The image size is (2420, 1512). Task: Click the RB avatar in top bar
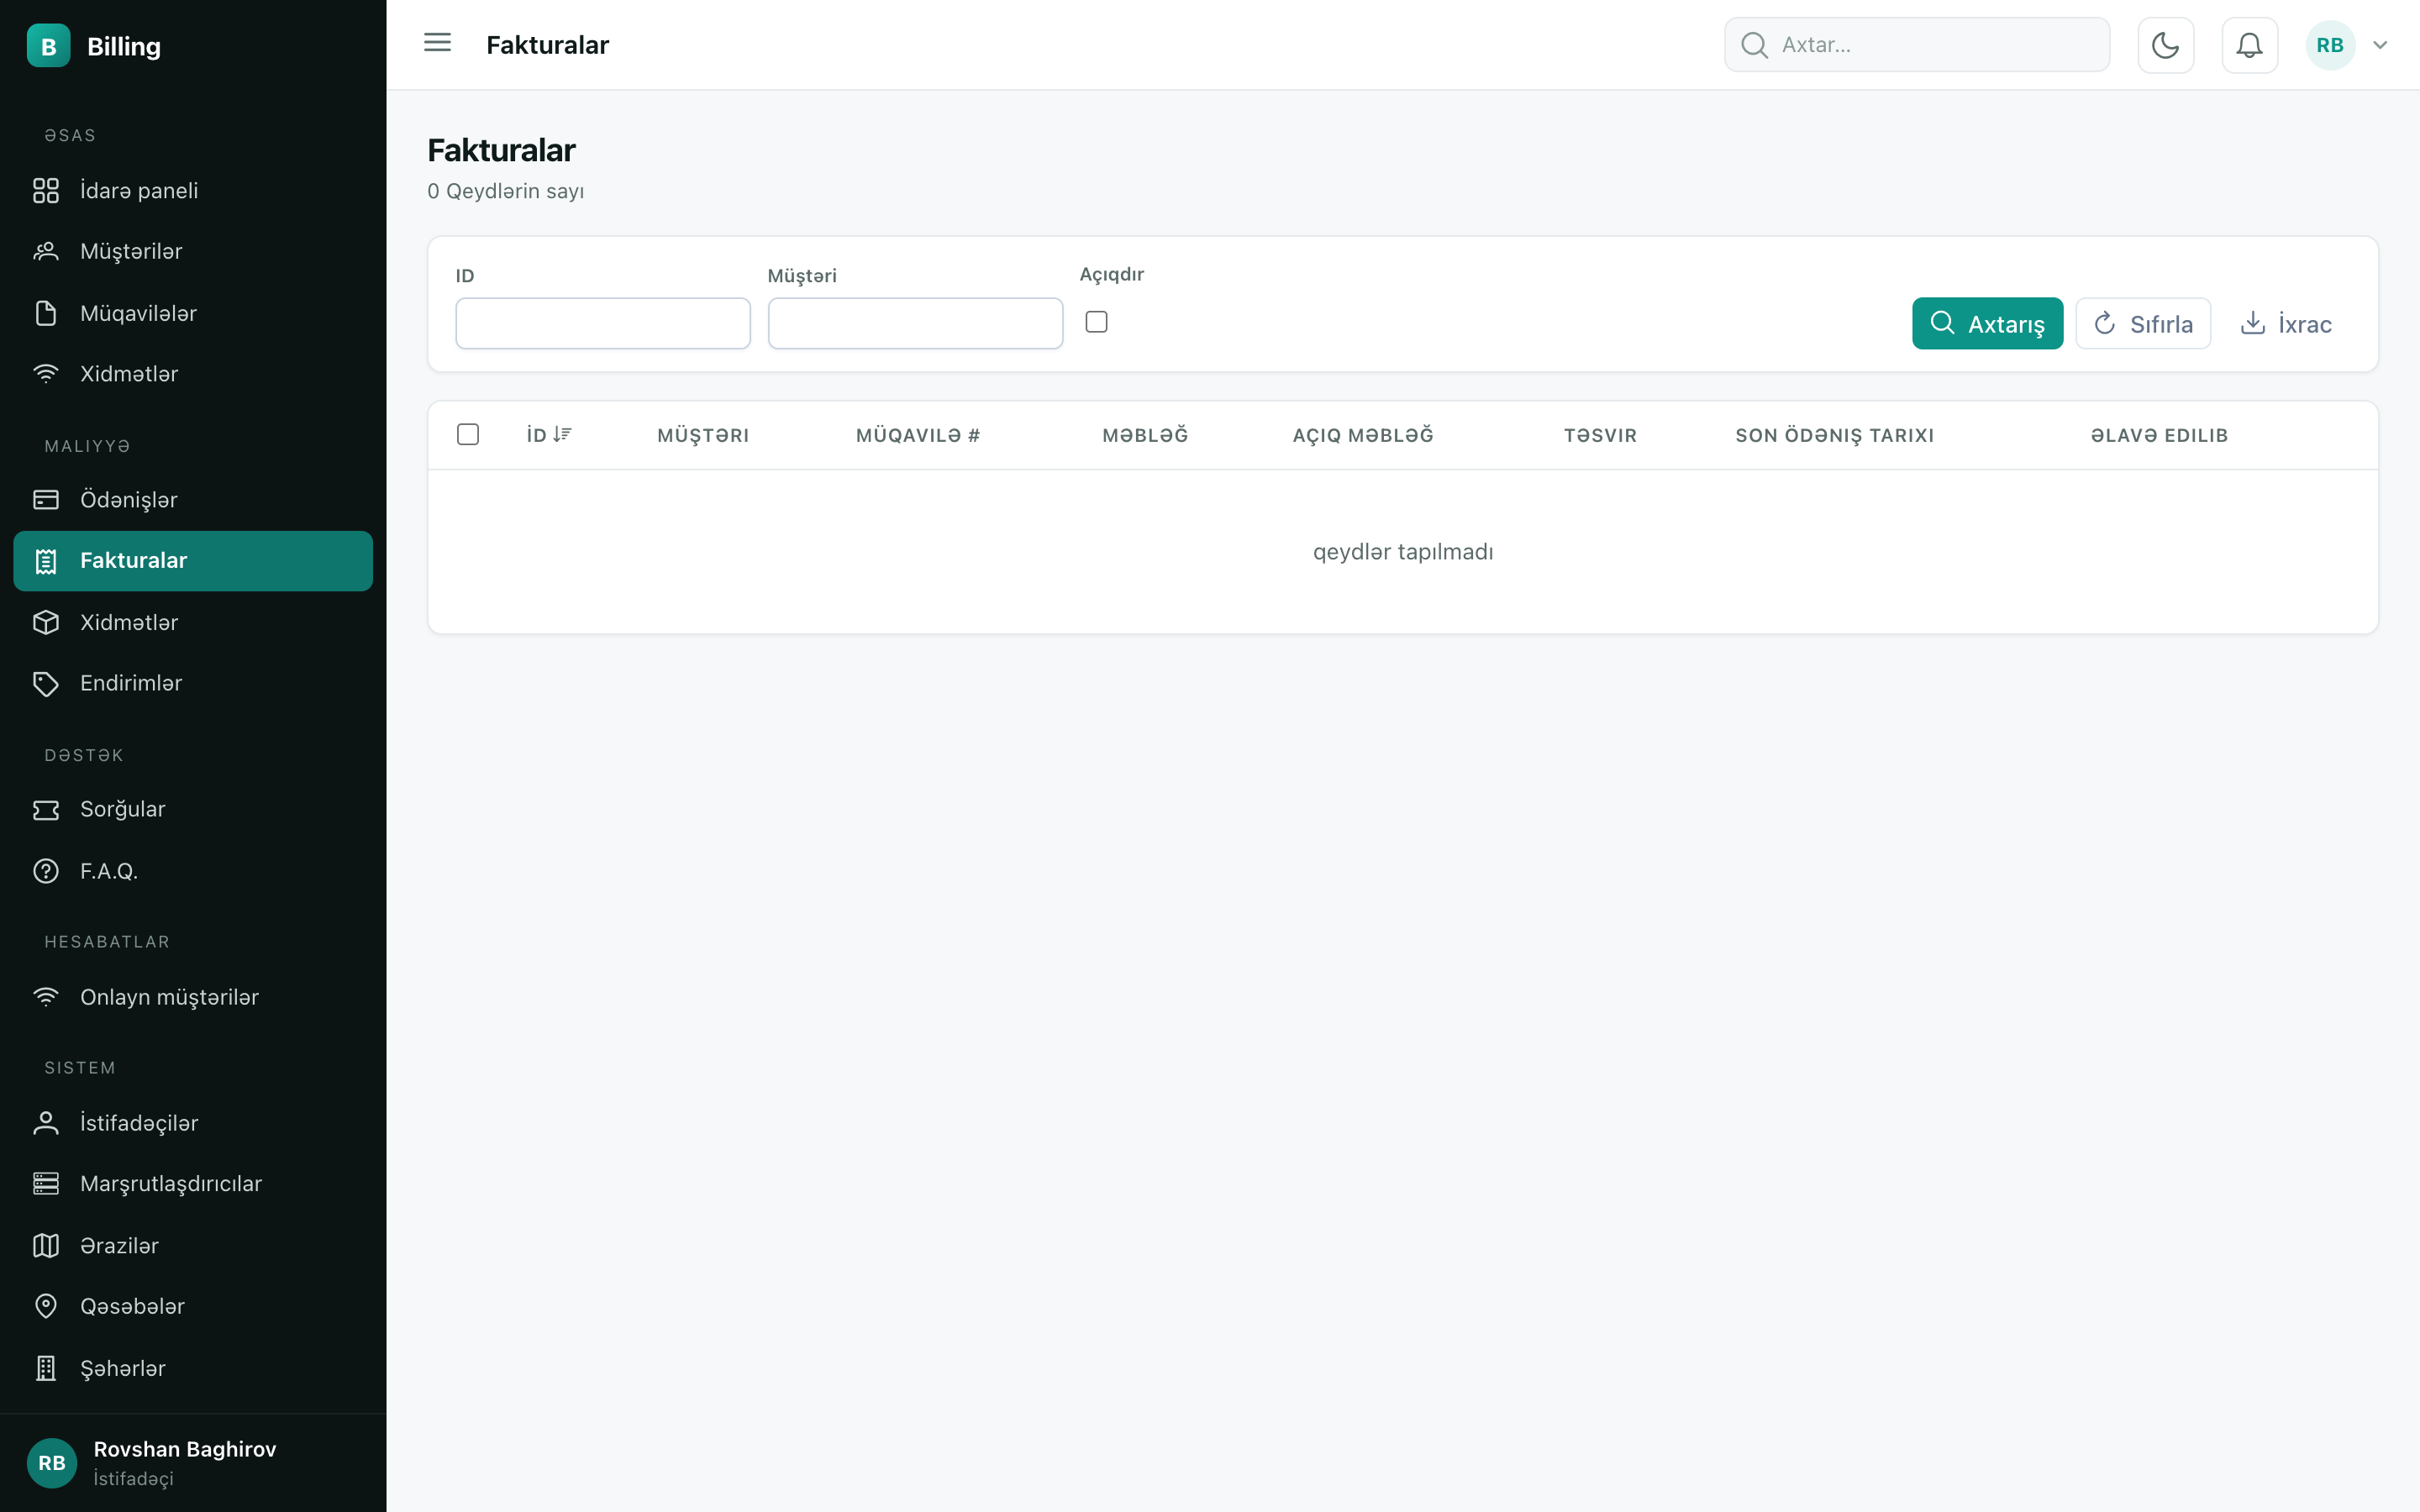point(2330,45)
